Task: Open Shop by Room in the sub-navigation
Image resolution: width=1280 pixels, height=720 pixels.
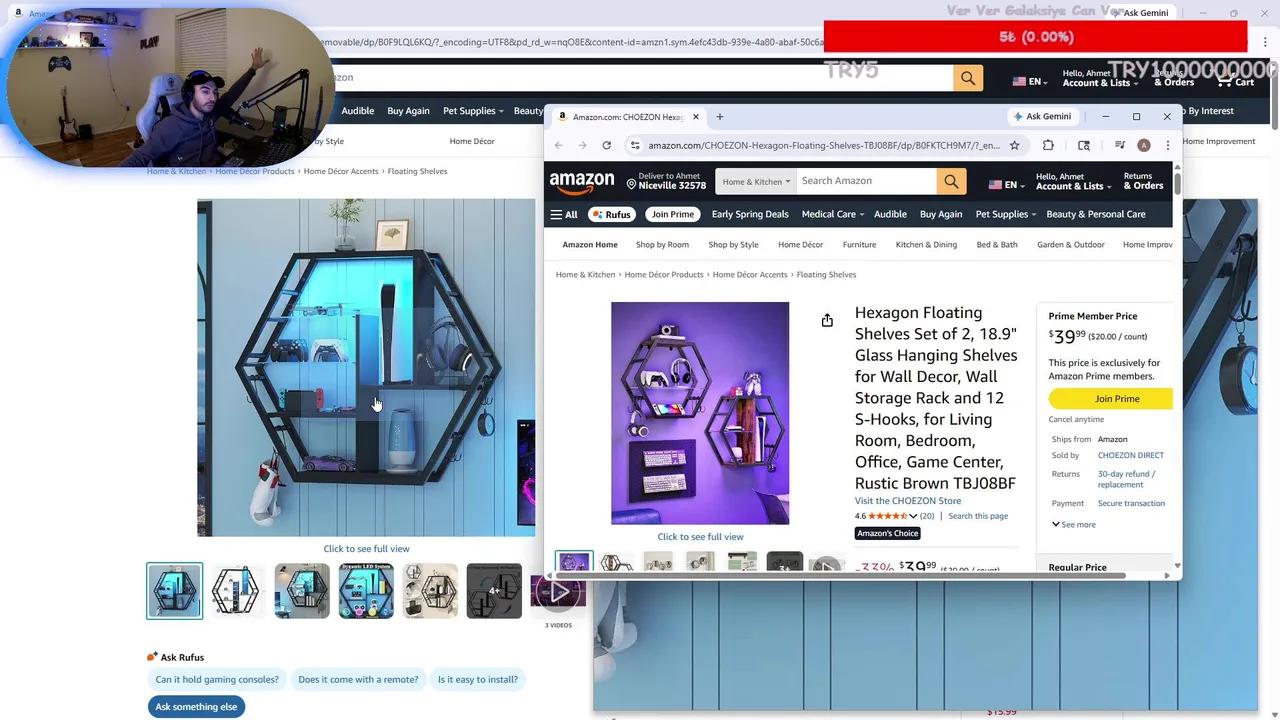Action: (662, 244)
